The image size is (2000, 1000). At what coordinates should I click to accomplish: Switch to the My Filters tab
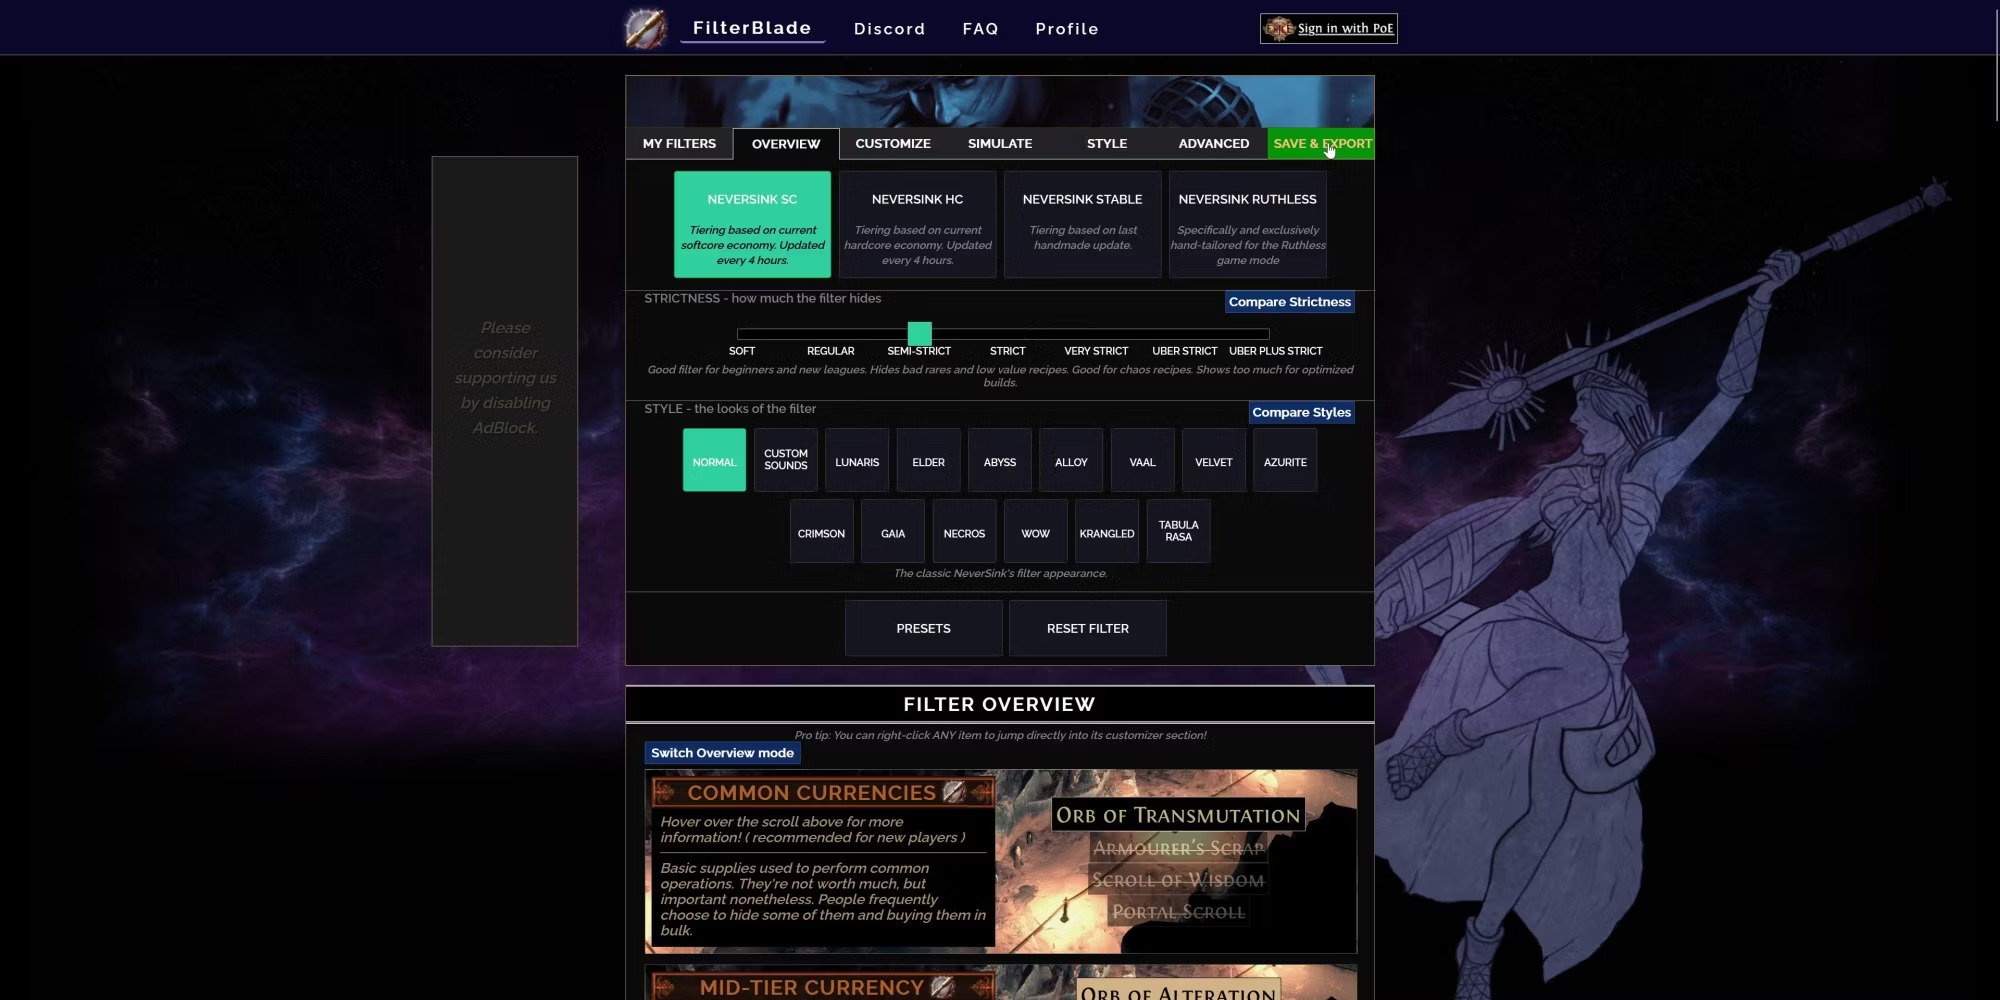(679, 143)
